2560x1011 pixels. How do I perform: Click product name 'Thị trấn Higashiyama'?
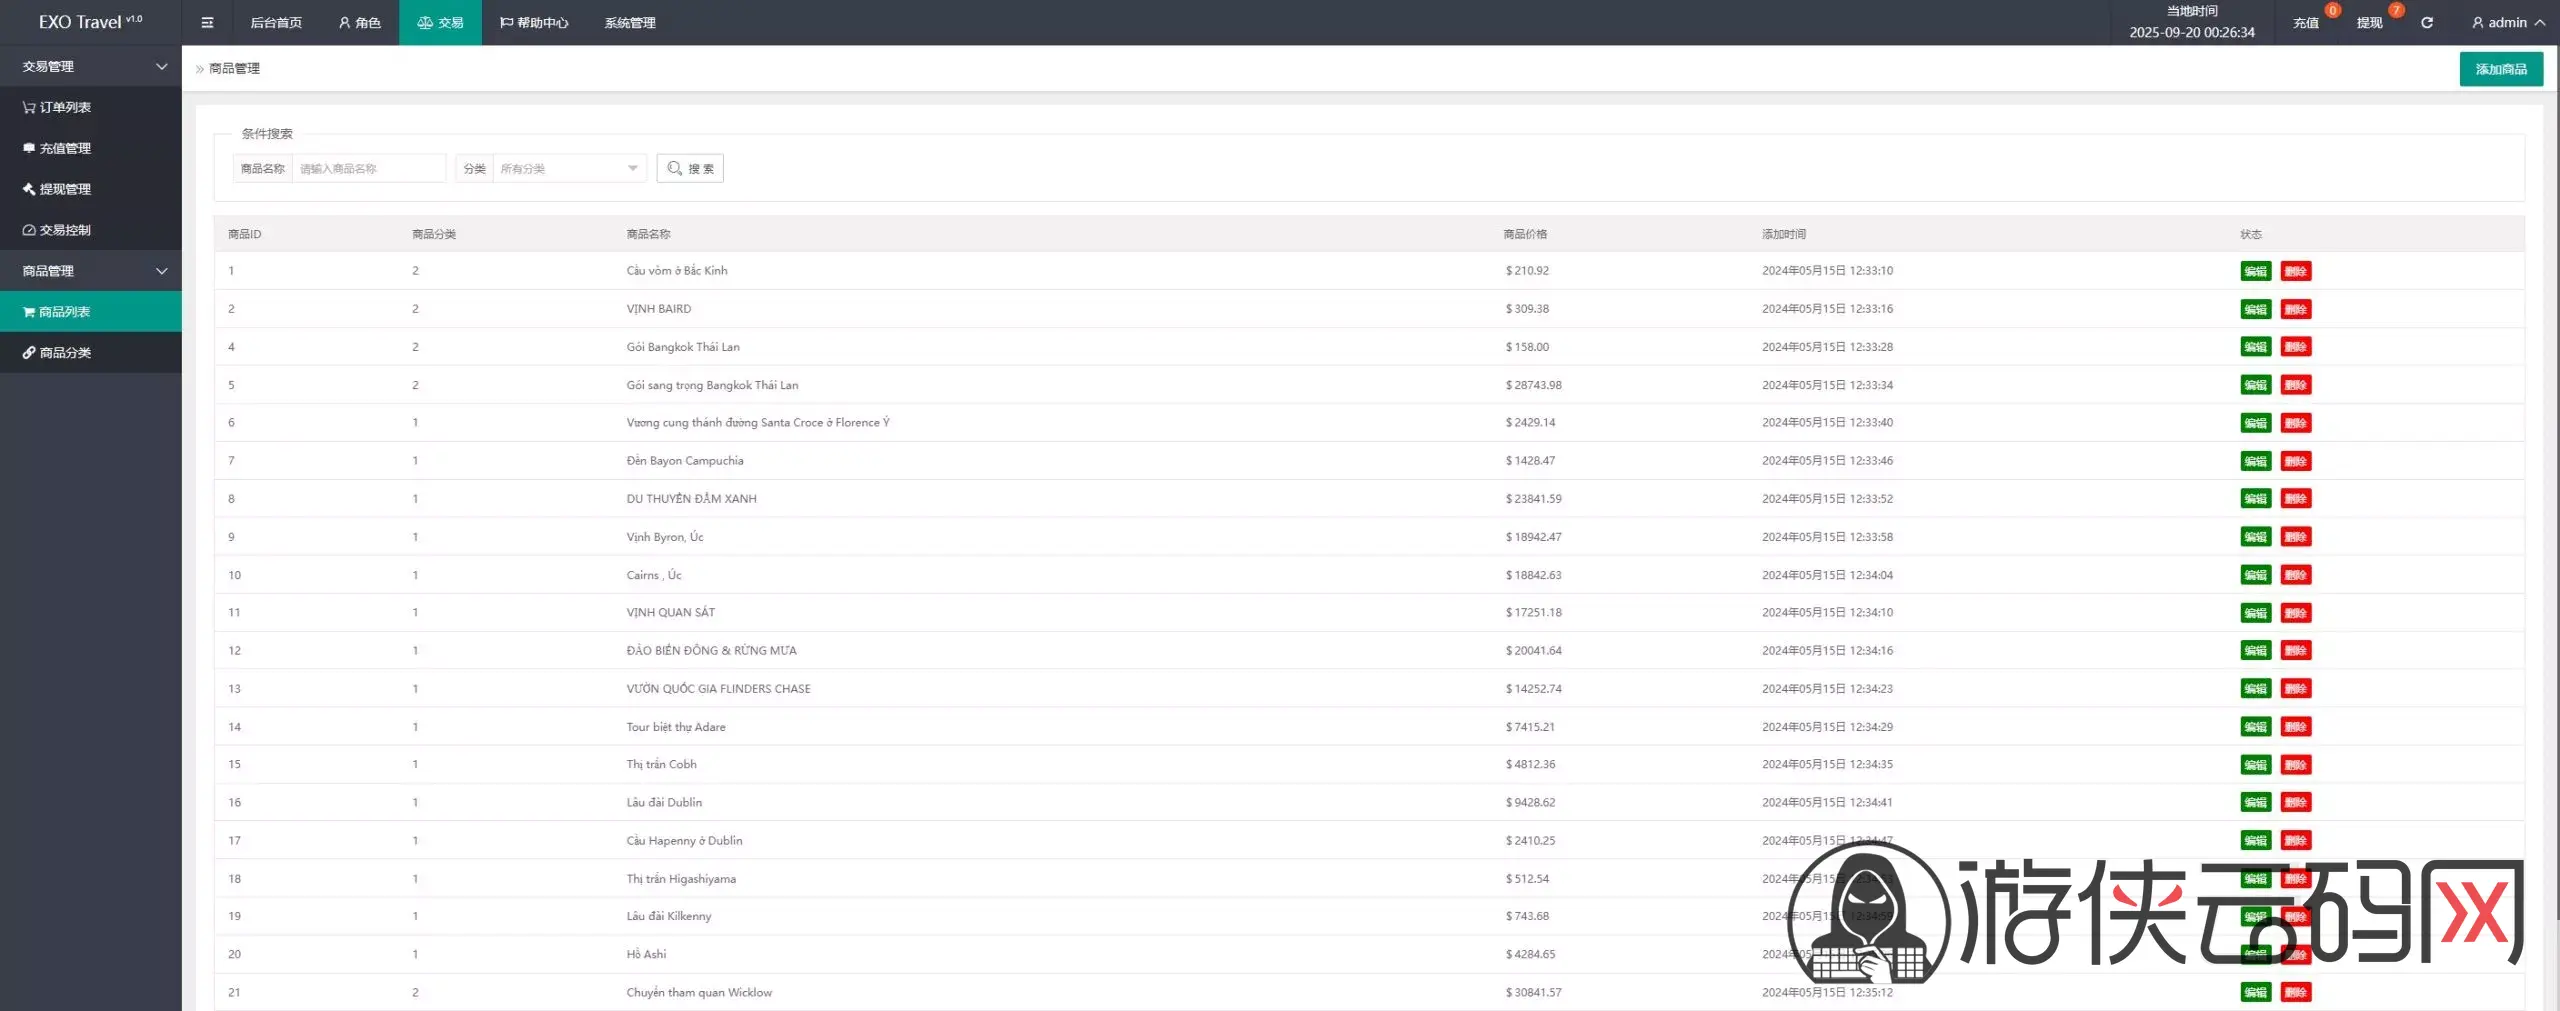coord(681,879)
